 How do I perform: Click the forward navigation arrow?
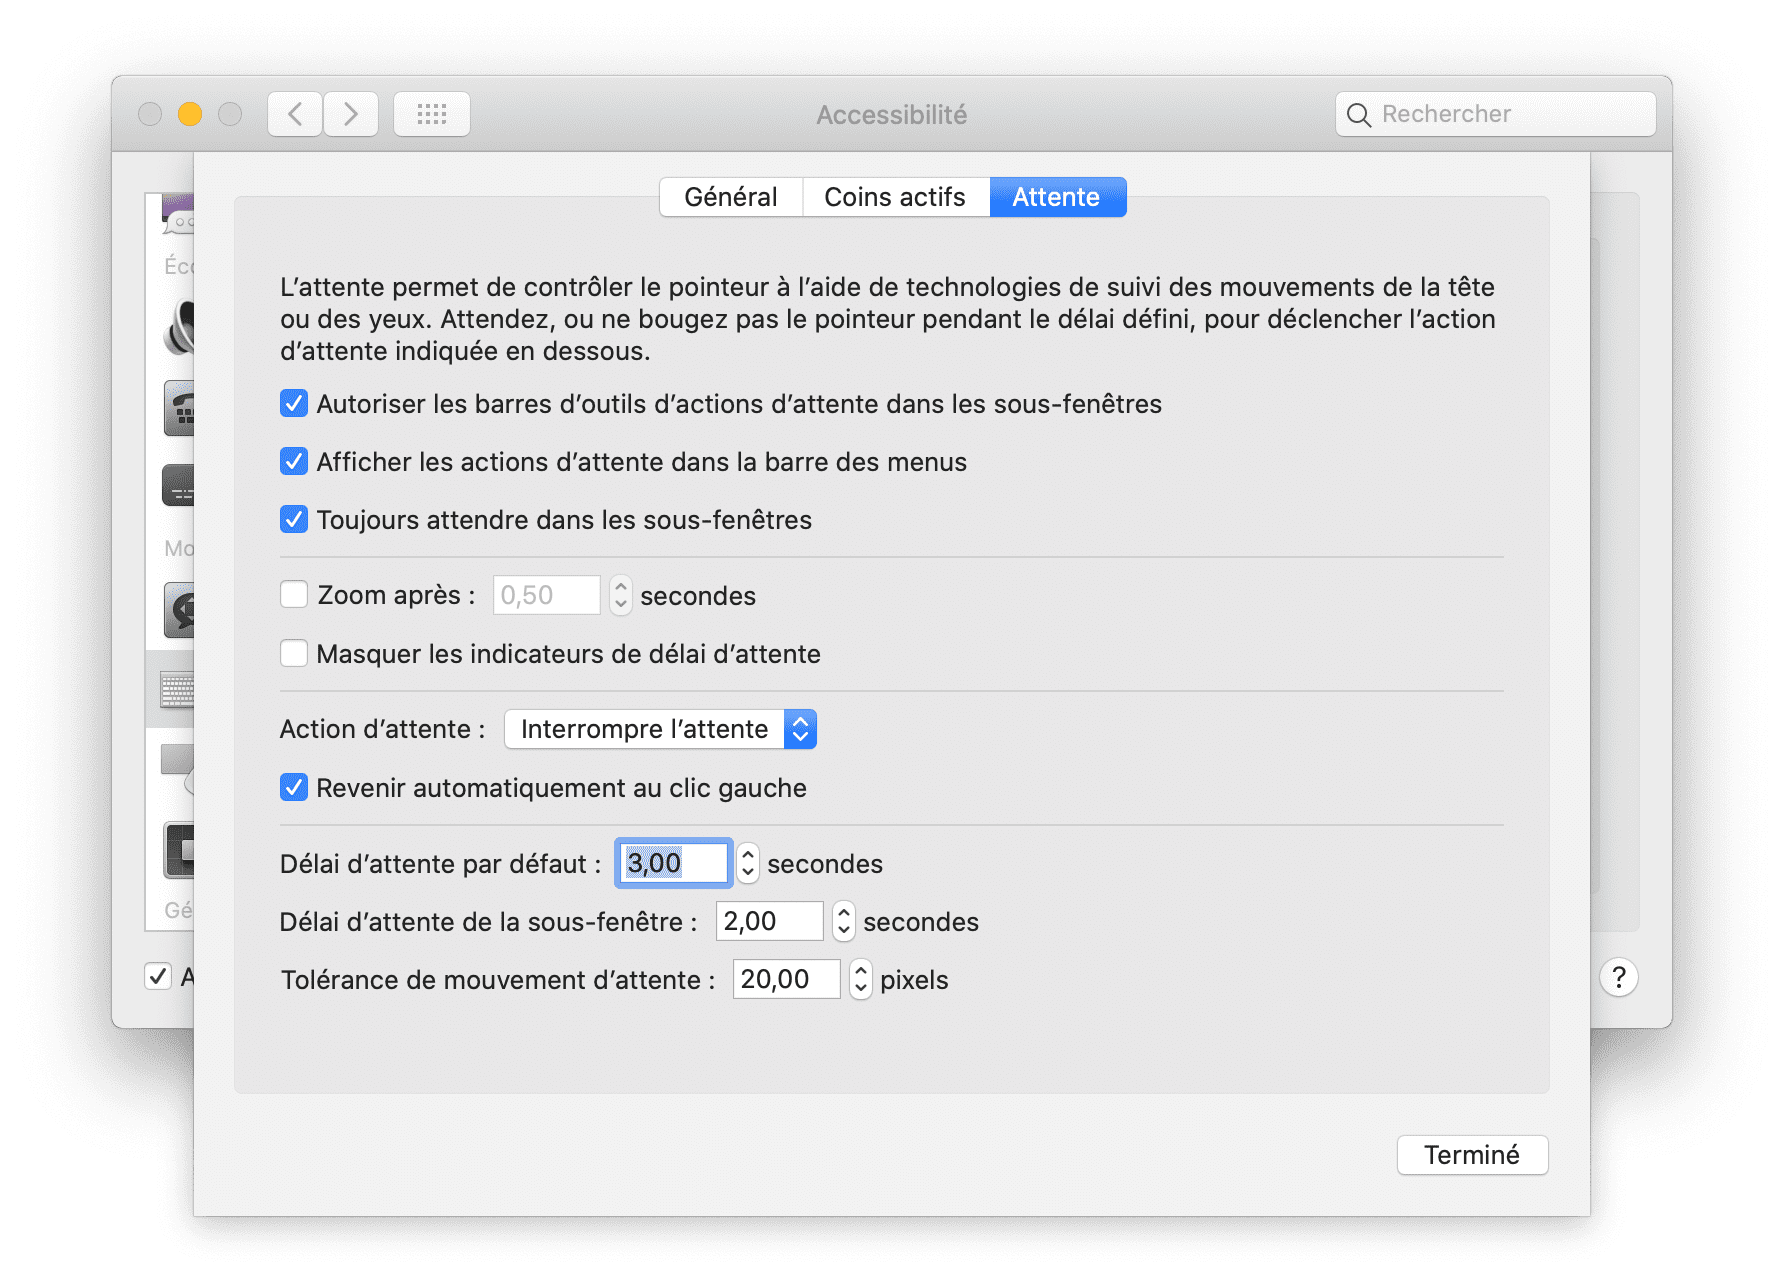pyautogui.click(x=351, y=114)
